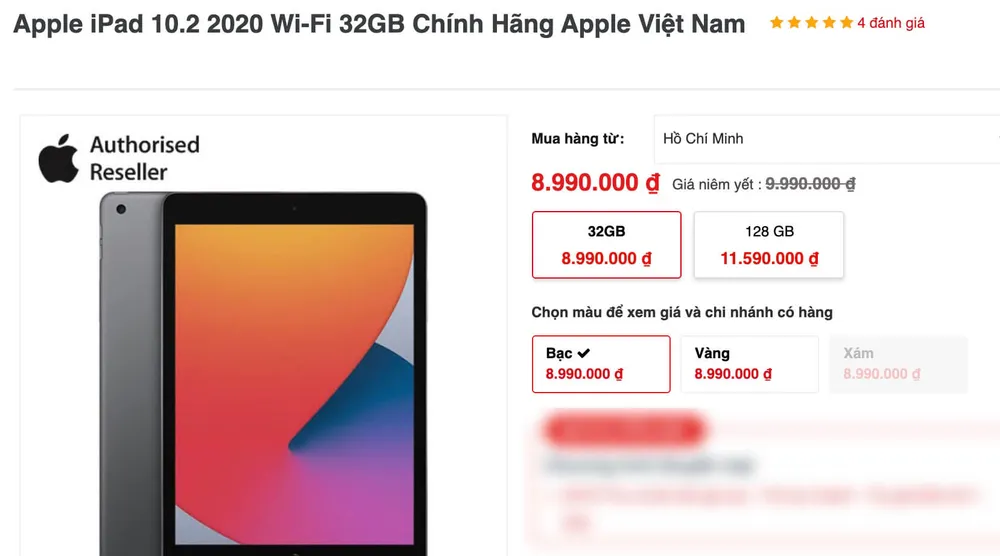The image size is (1000, 556).
Task: Click the fifth rating star
Action: tap(846, 23)
